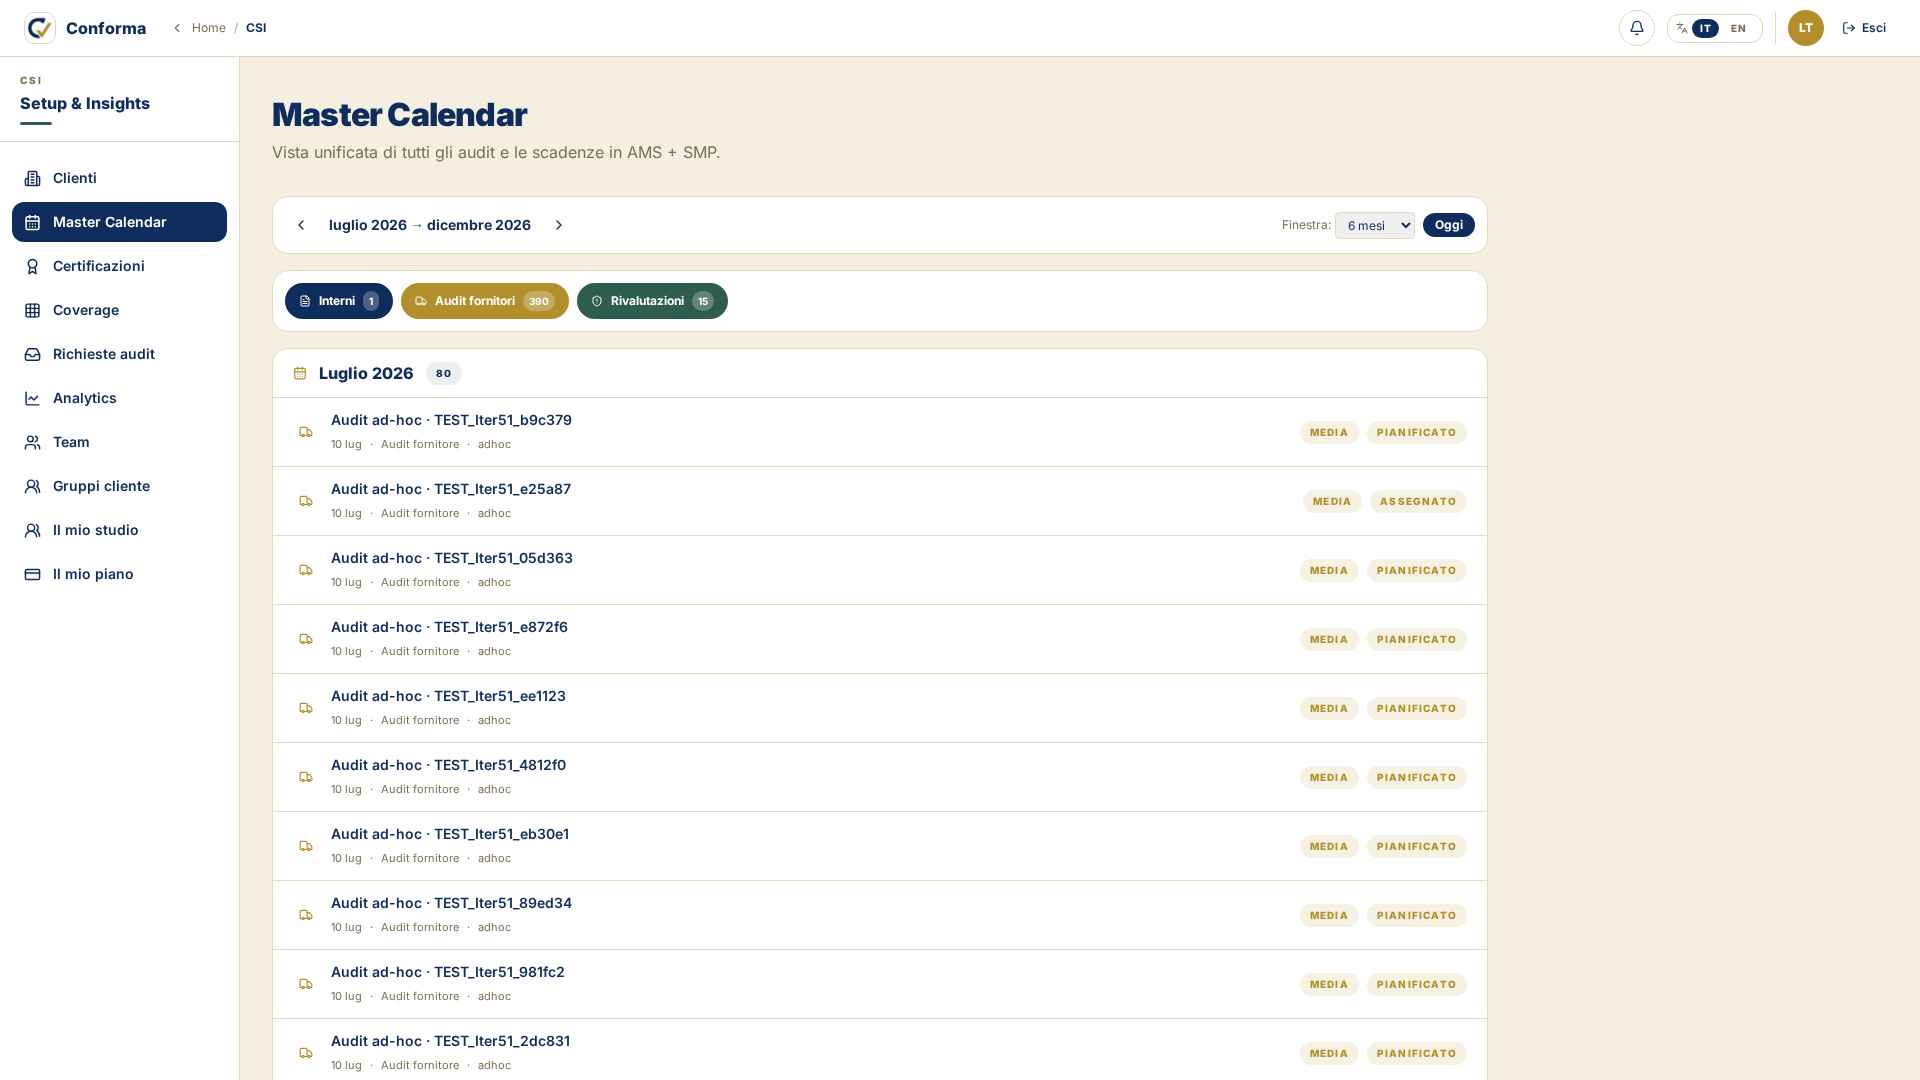Open the LT user avatar

click(1806, 28)
